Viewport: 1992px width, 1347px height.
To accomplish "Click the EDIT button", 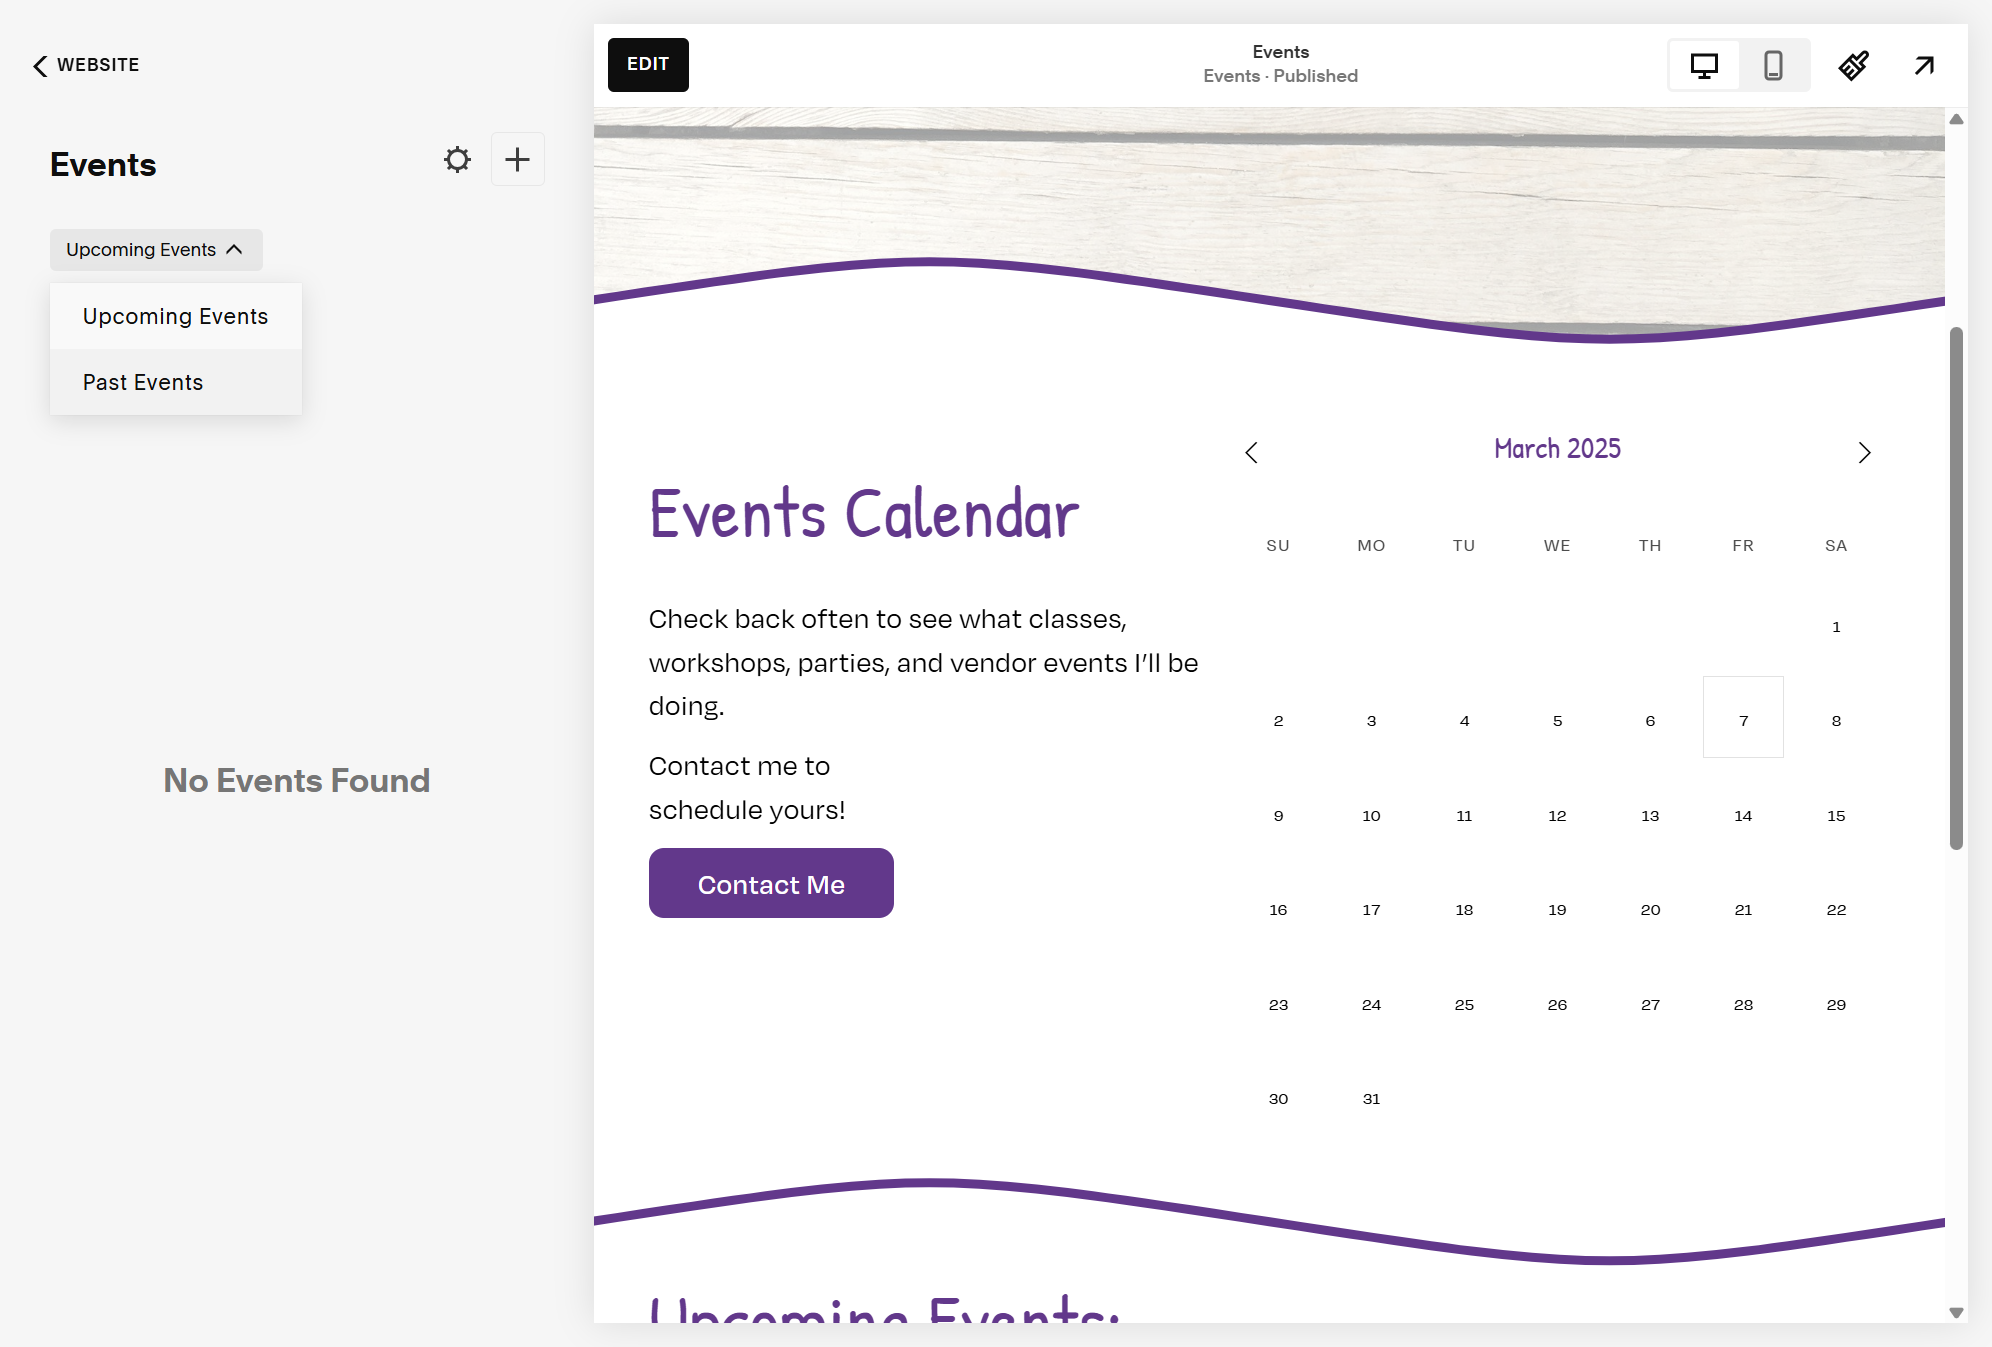I will (x=648, y=64).
